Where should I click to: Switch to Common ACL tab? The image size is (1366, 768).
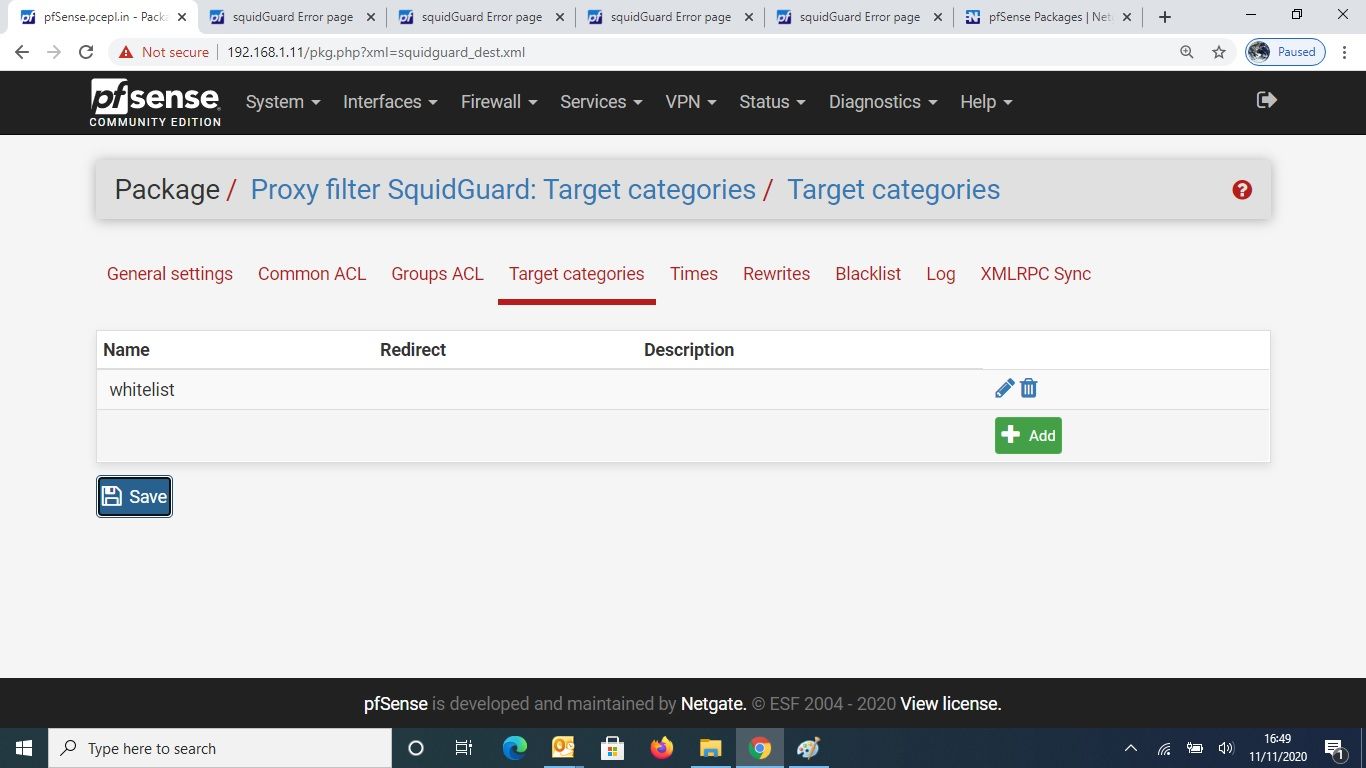(312, 274)
